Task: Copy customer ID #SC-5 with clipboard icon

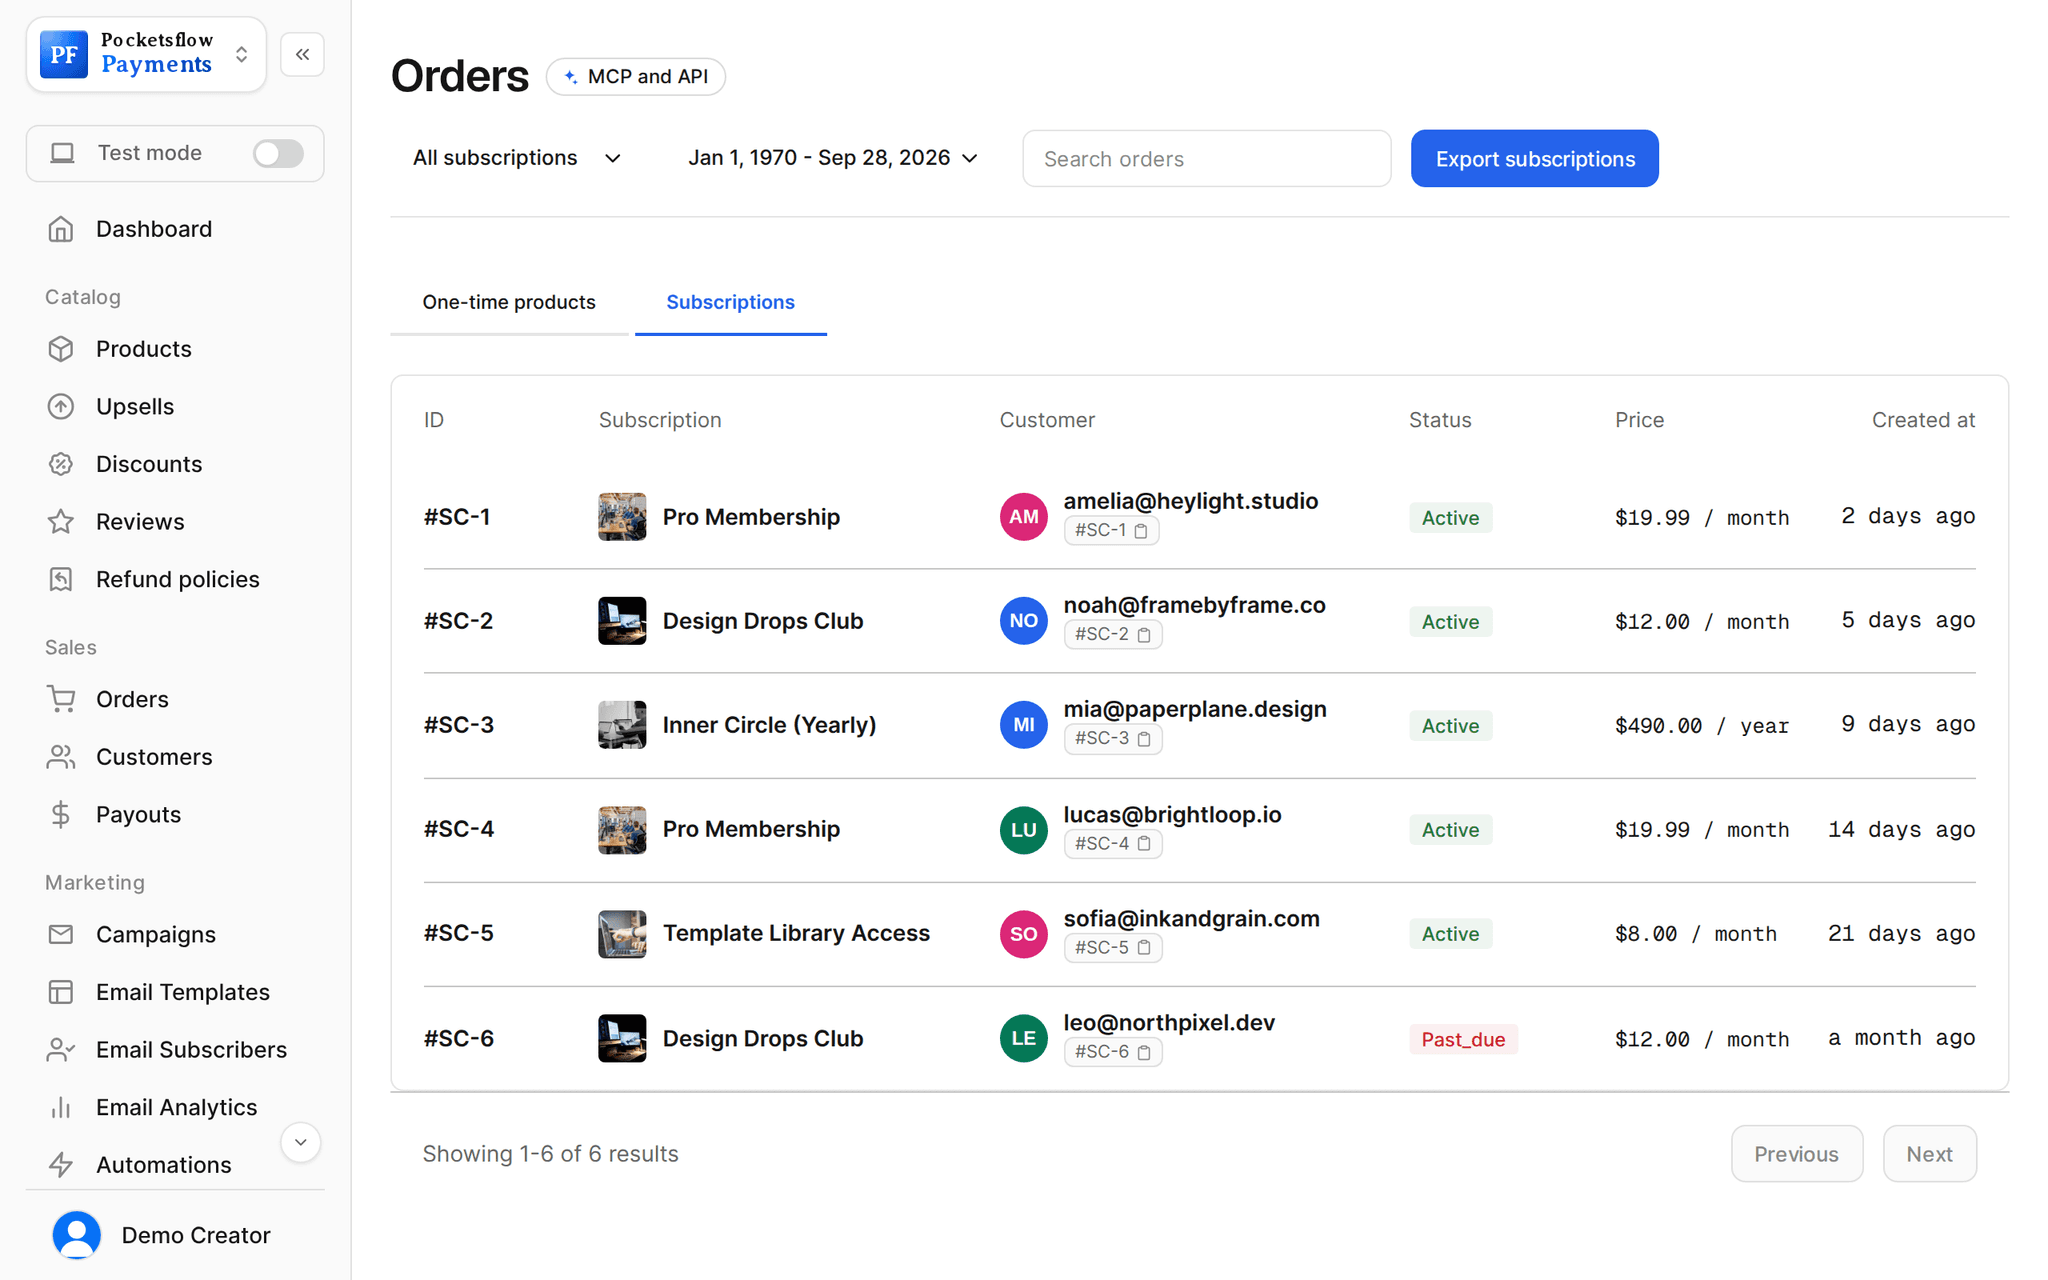Action: (x=1144, y=947)
